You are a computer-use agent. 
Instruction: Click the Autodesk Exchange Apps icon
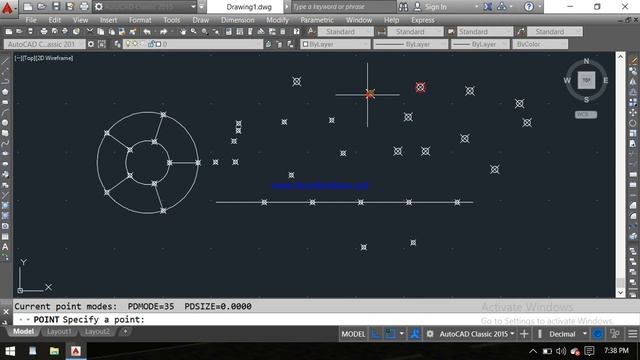coord(488,7)
